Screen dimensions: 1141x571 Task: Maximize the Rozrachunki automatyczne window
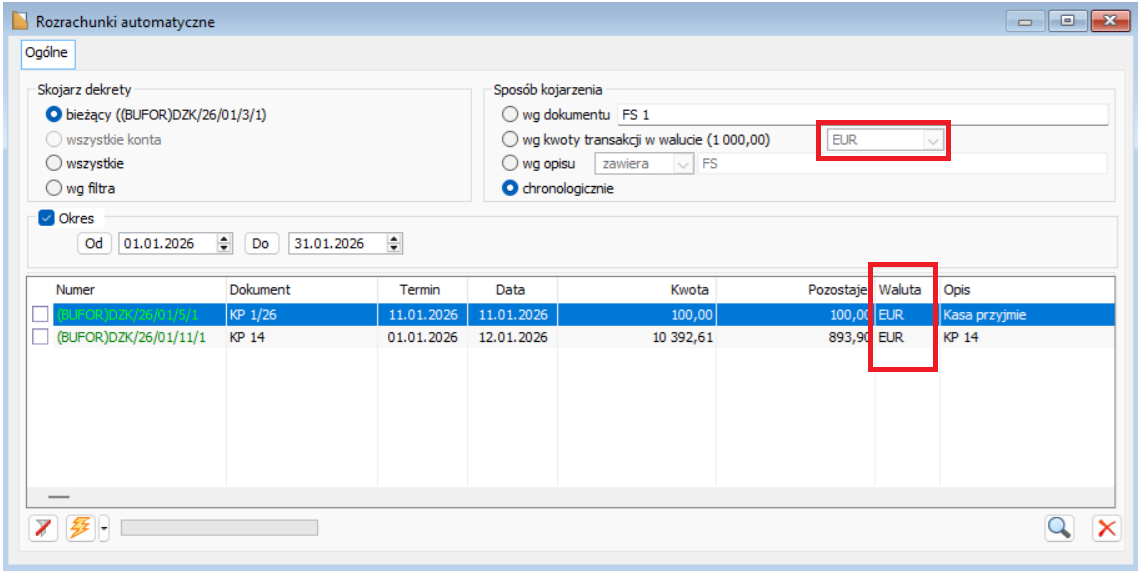pyautogui.click(x=1068, y=21)
